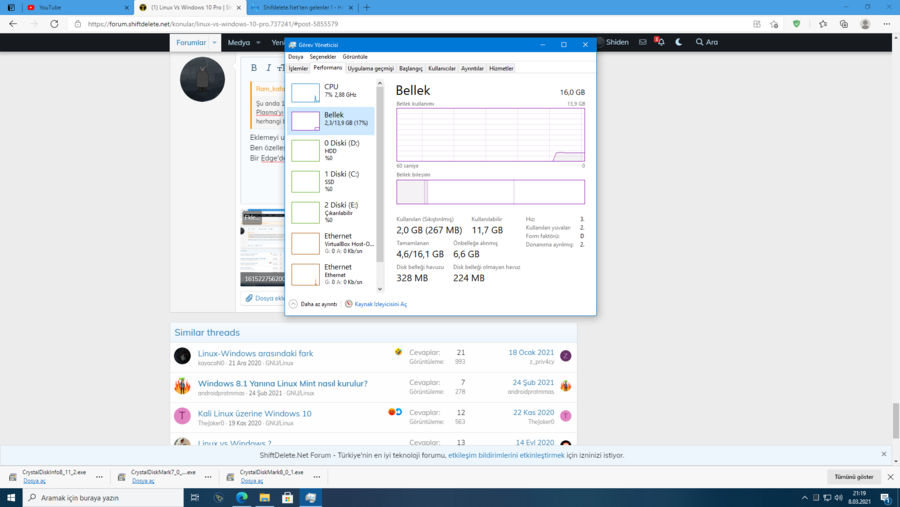Open browser Settings and more menu
900x507 pixels.
click(887, 24)
